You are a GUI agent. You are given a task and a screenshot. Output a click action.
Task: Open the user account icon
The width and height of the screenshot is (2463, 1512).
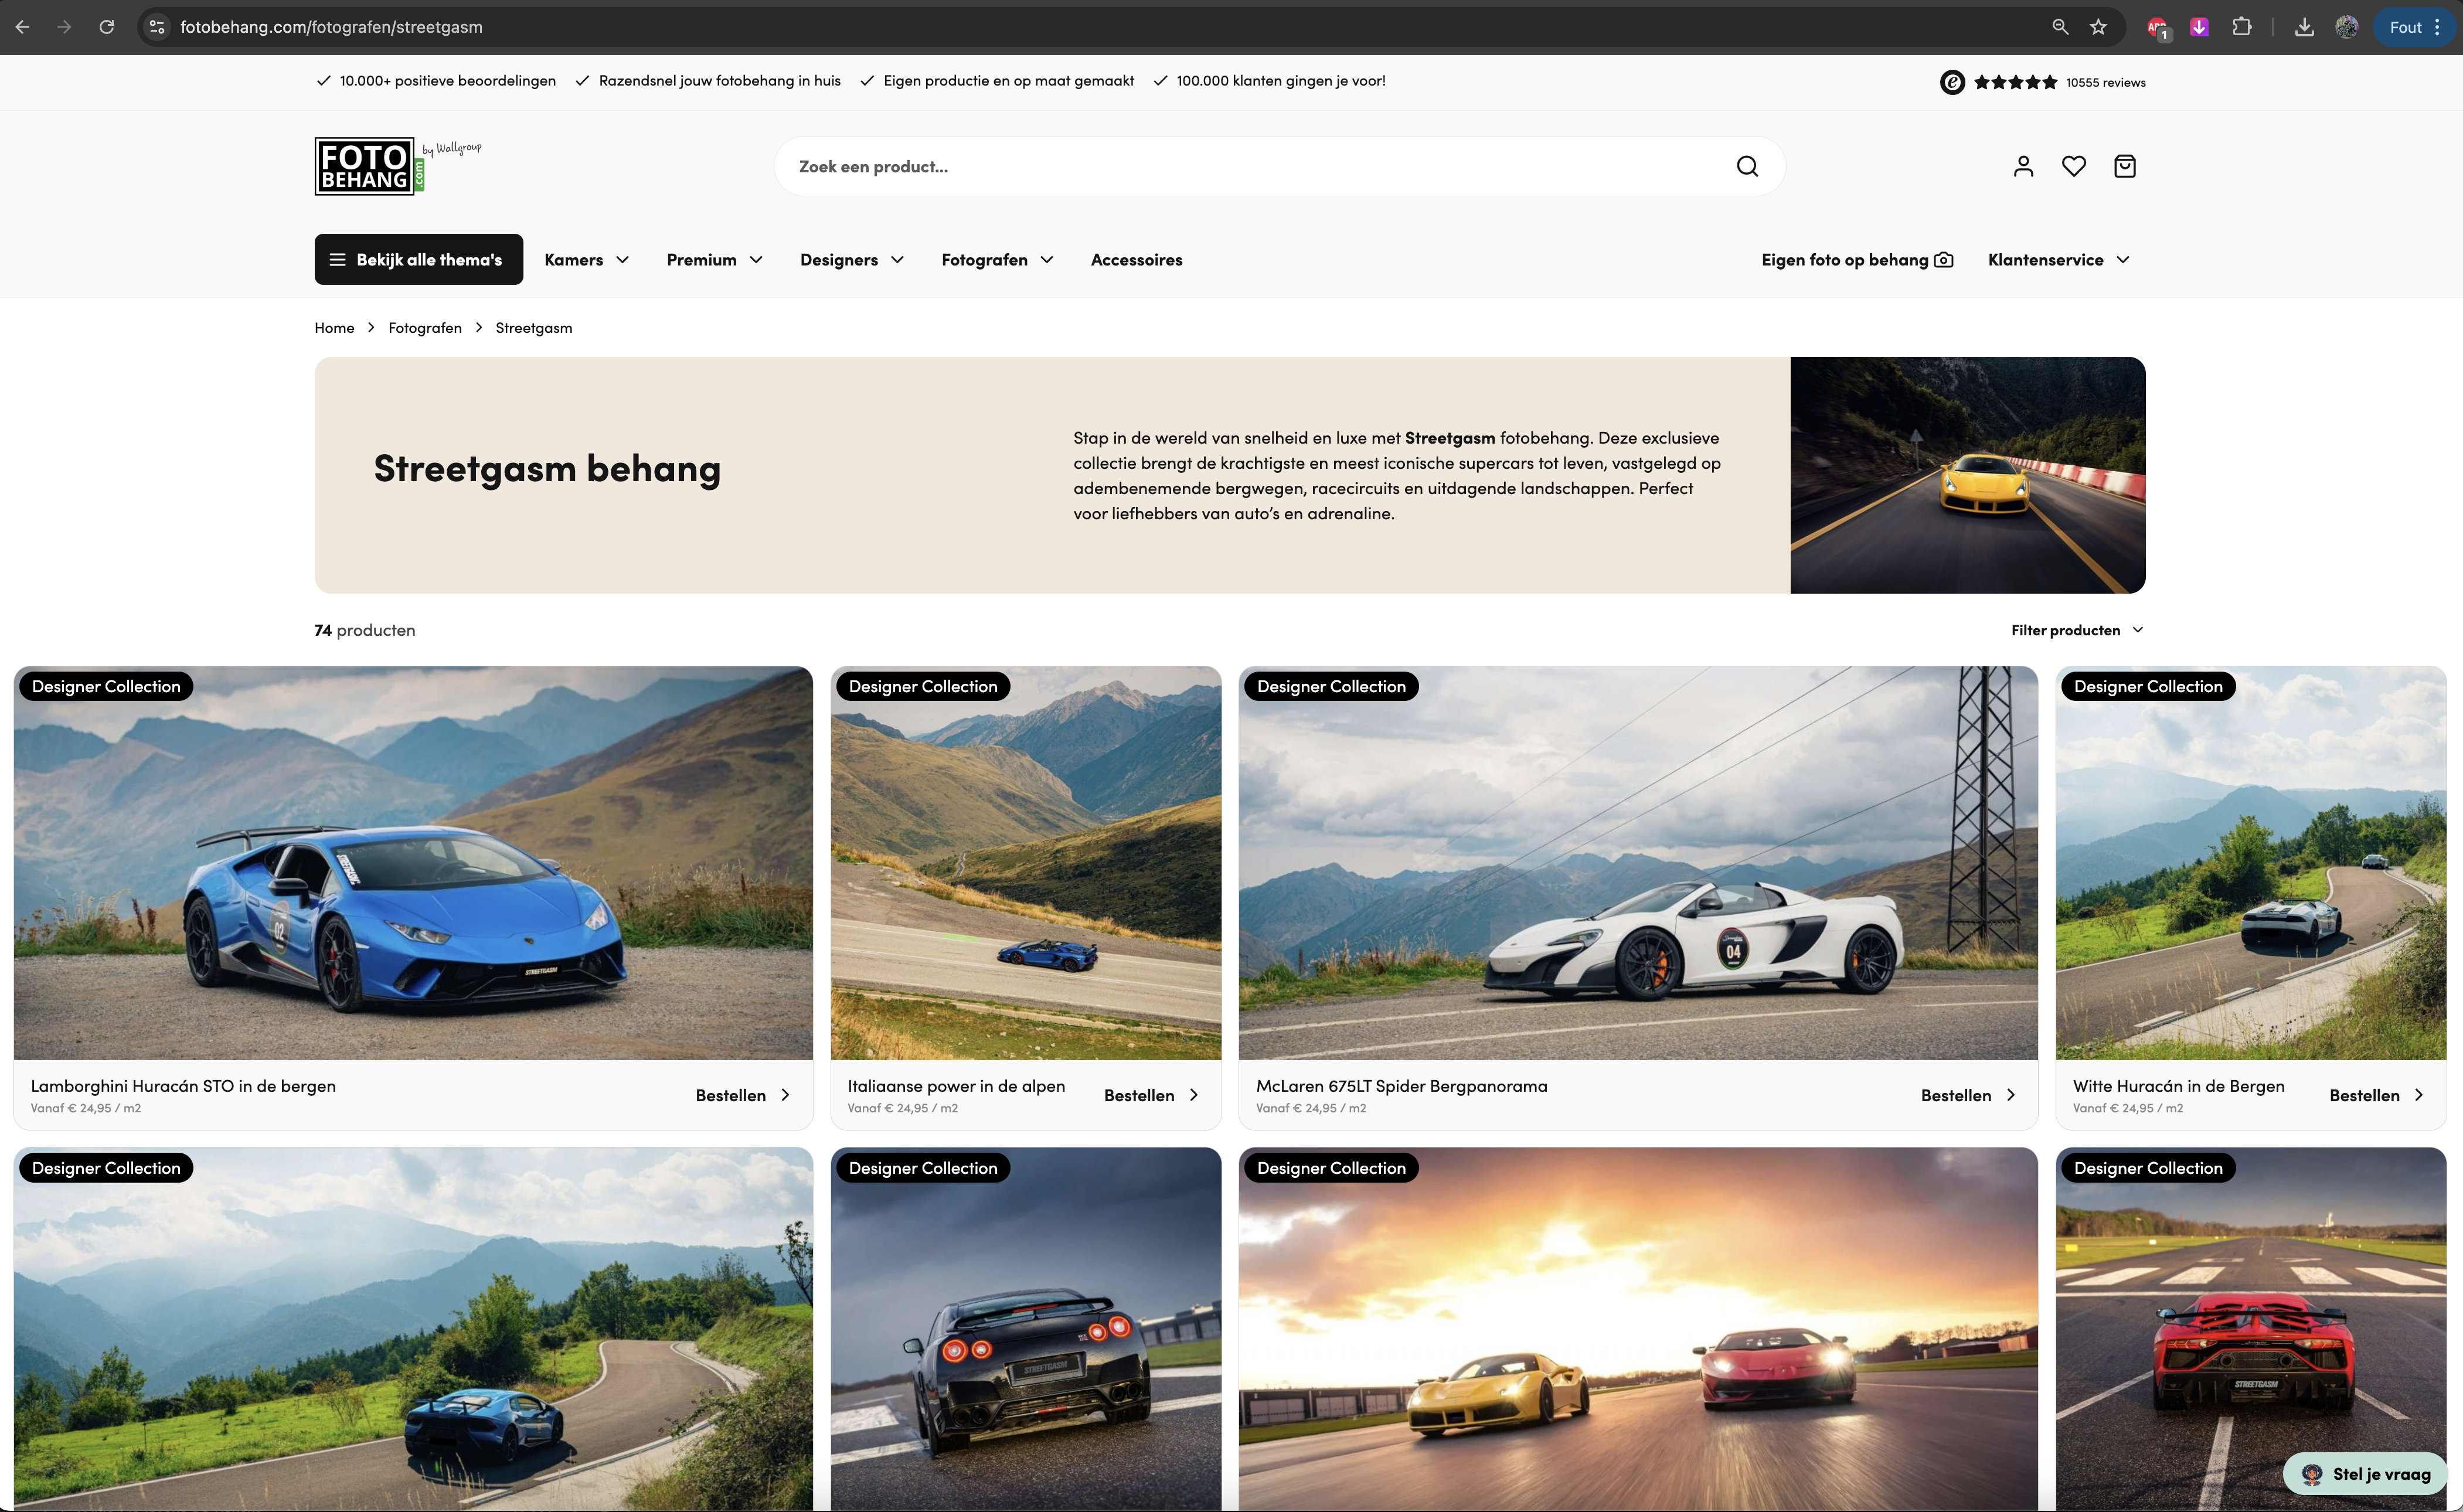click(x=2023, y=166)
